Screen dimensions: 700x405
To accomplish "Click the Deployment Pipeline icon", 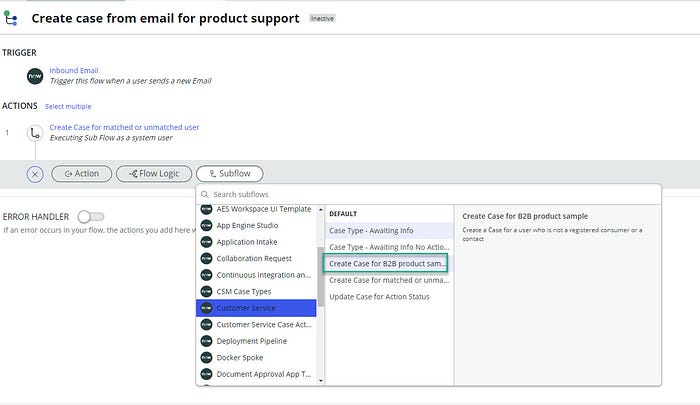I will point(205,341).
